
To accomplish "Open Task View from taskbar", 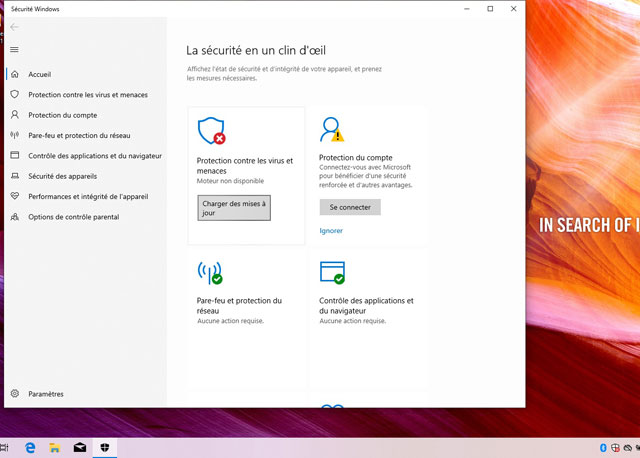I will [4, 448].
